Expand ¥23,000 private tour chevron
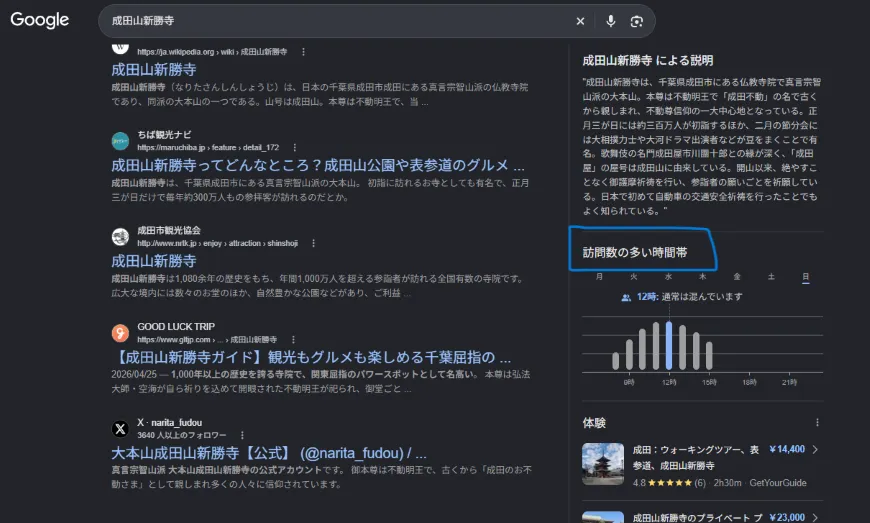Viewport: 870px width, 523px height. 815,517
